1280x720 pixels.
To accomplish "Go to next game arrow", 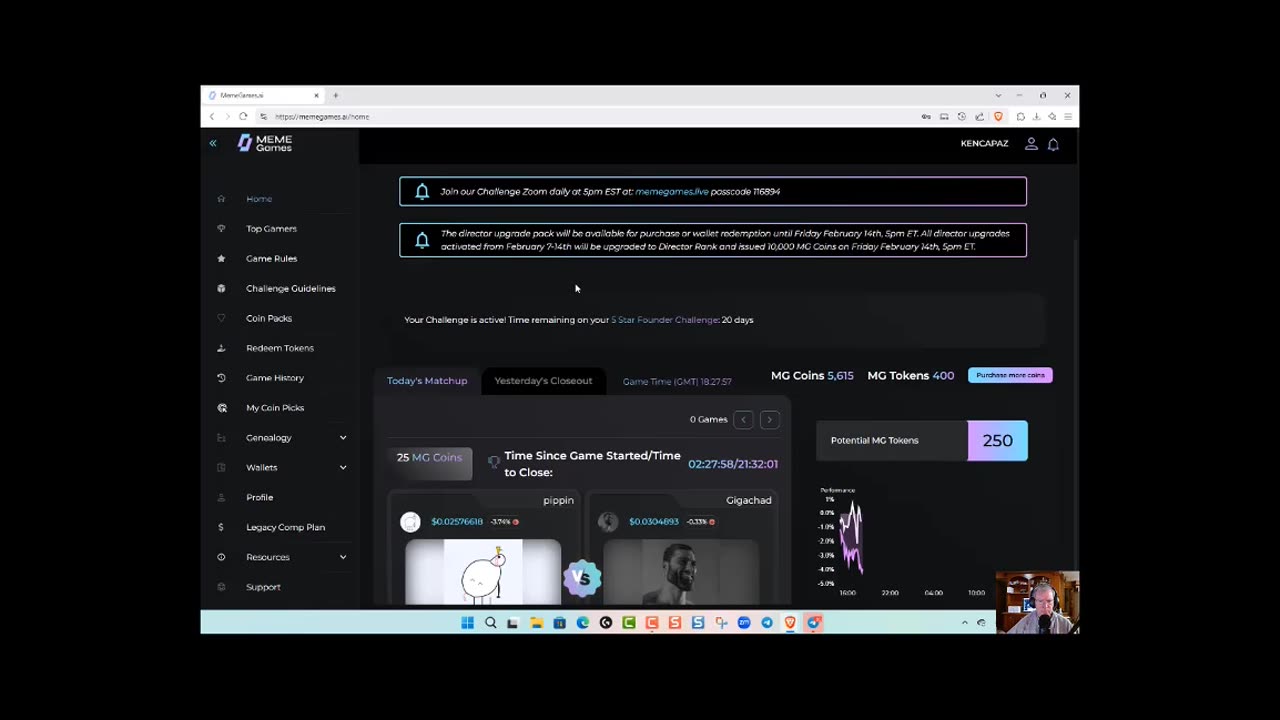I will pos(769,420).
